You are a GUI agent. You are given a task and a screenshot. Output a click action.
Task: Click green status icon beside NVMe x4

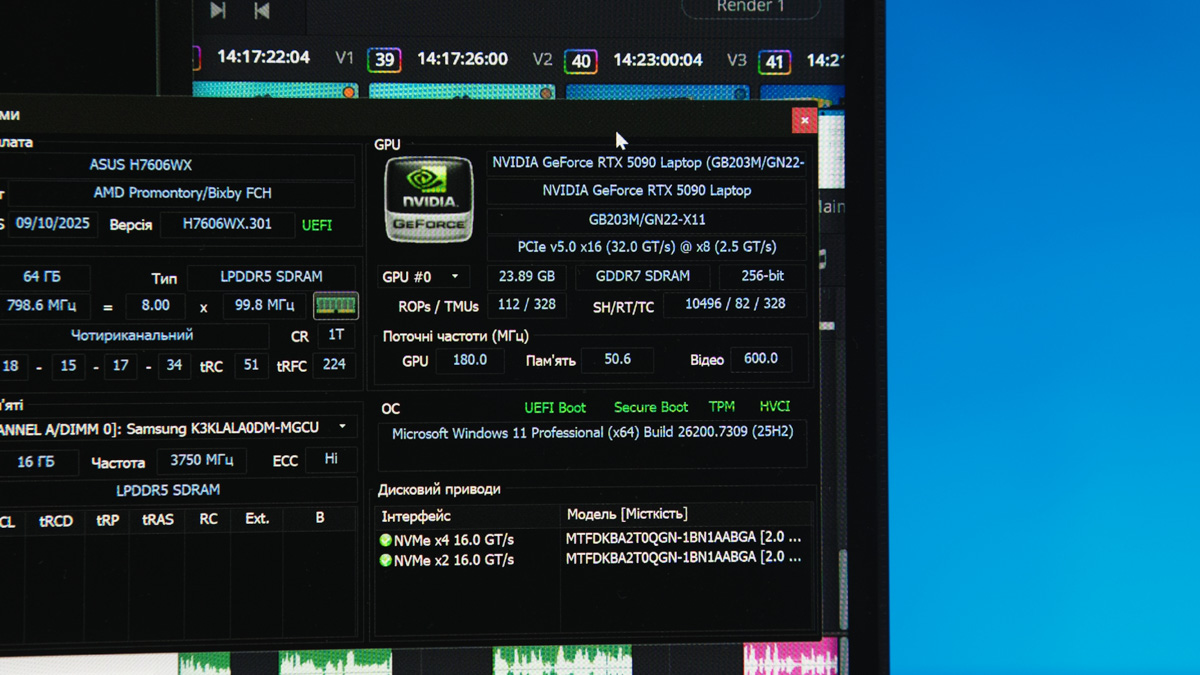tap(386, 540)
